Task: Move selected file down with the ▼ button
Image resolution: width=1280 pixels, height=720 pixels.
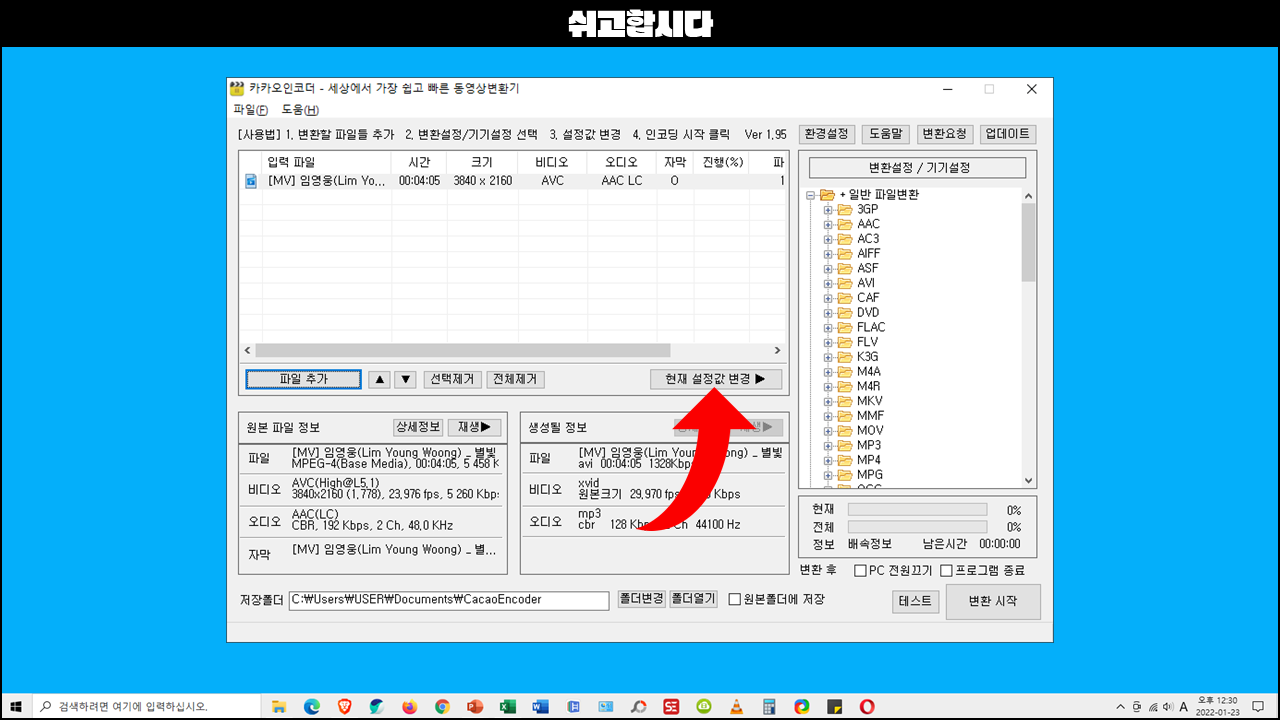Action: pyautogui.click(x=405, y=379)
